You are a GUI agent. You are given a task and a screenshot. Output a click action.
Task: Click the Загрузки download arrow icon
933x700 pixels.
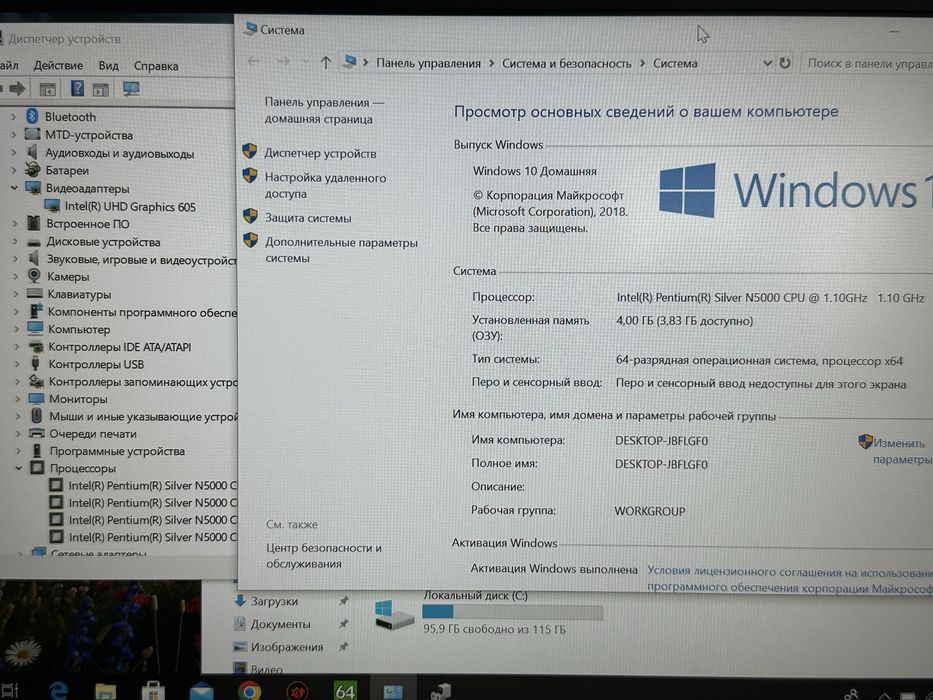point(240,600)
